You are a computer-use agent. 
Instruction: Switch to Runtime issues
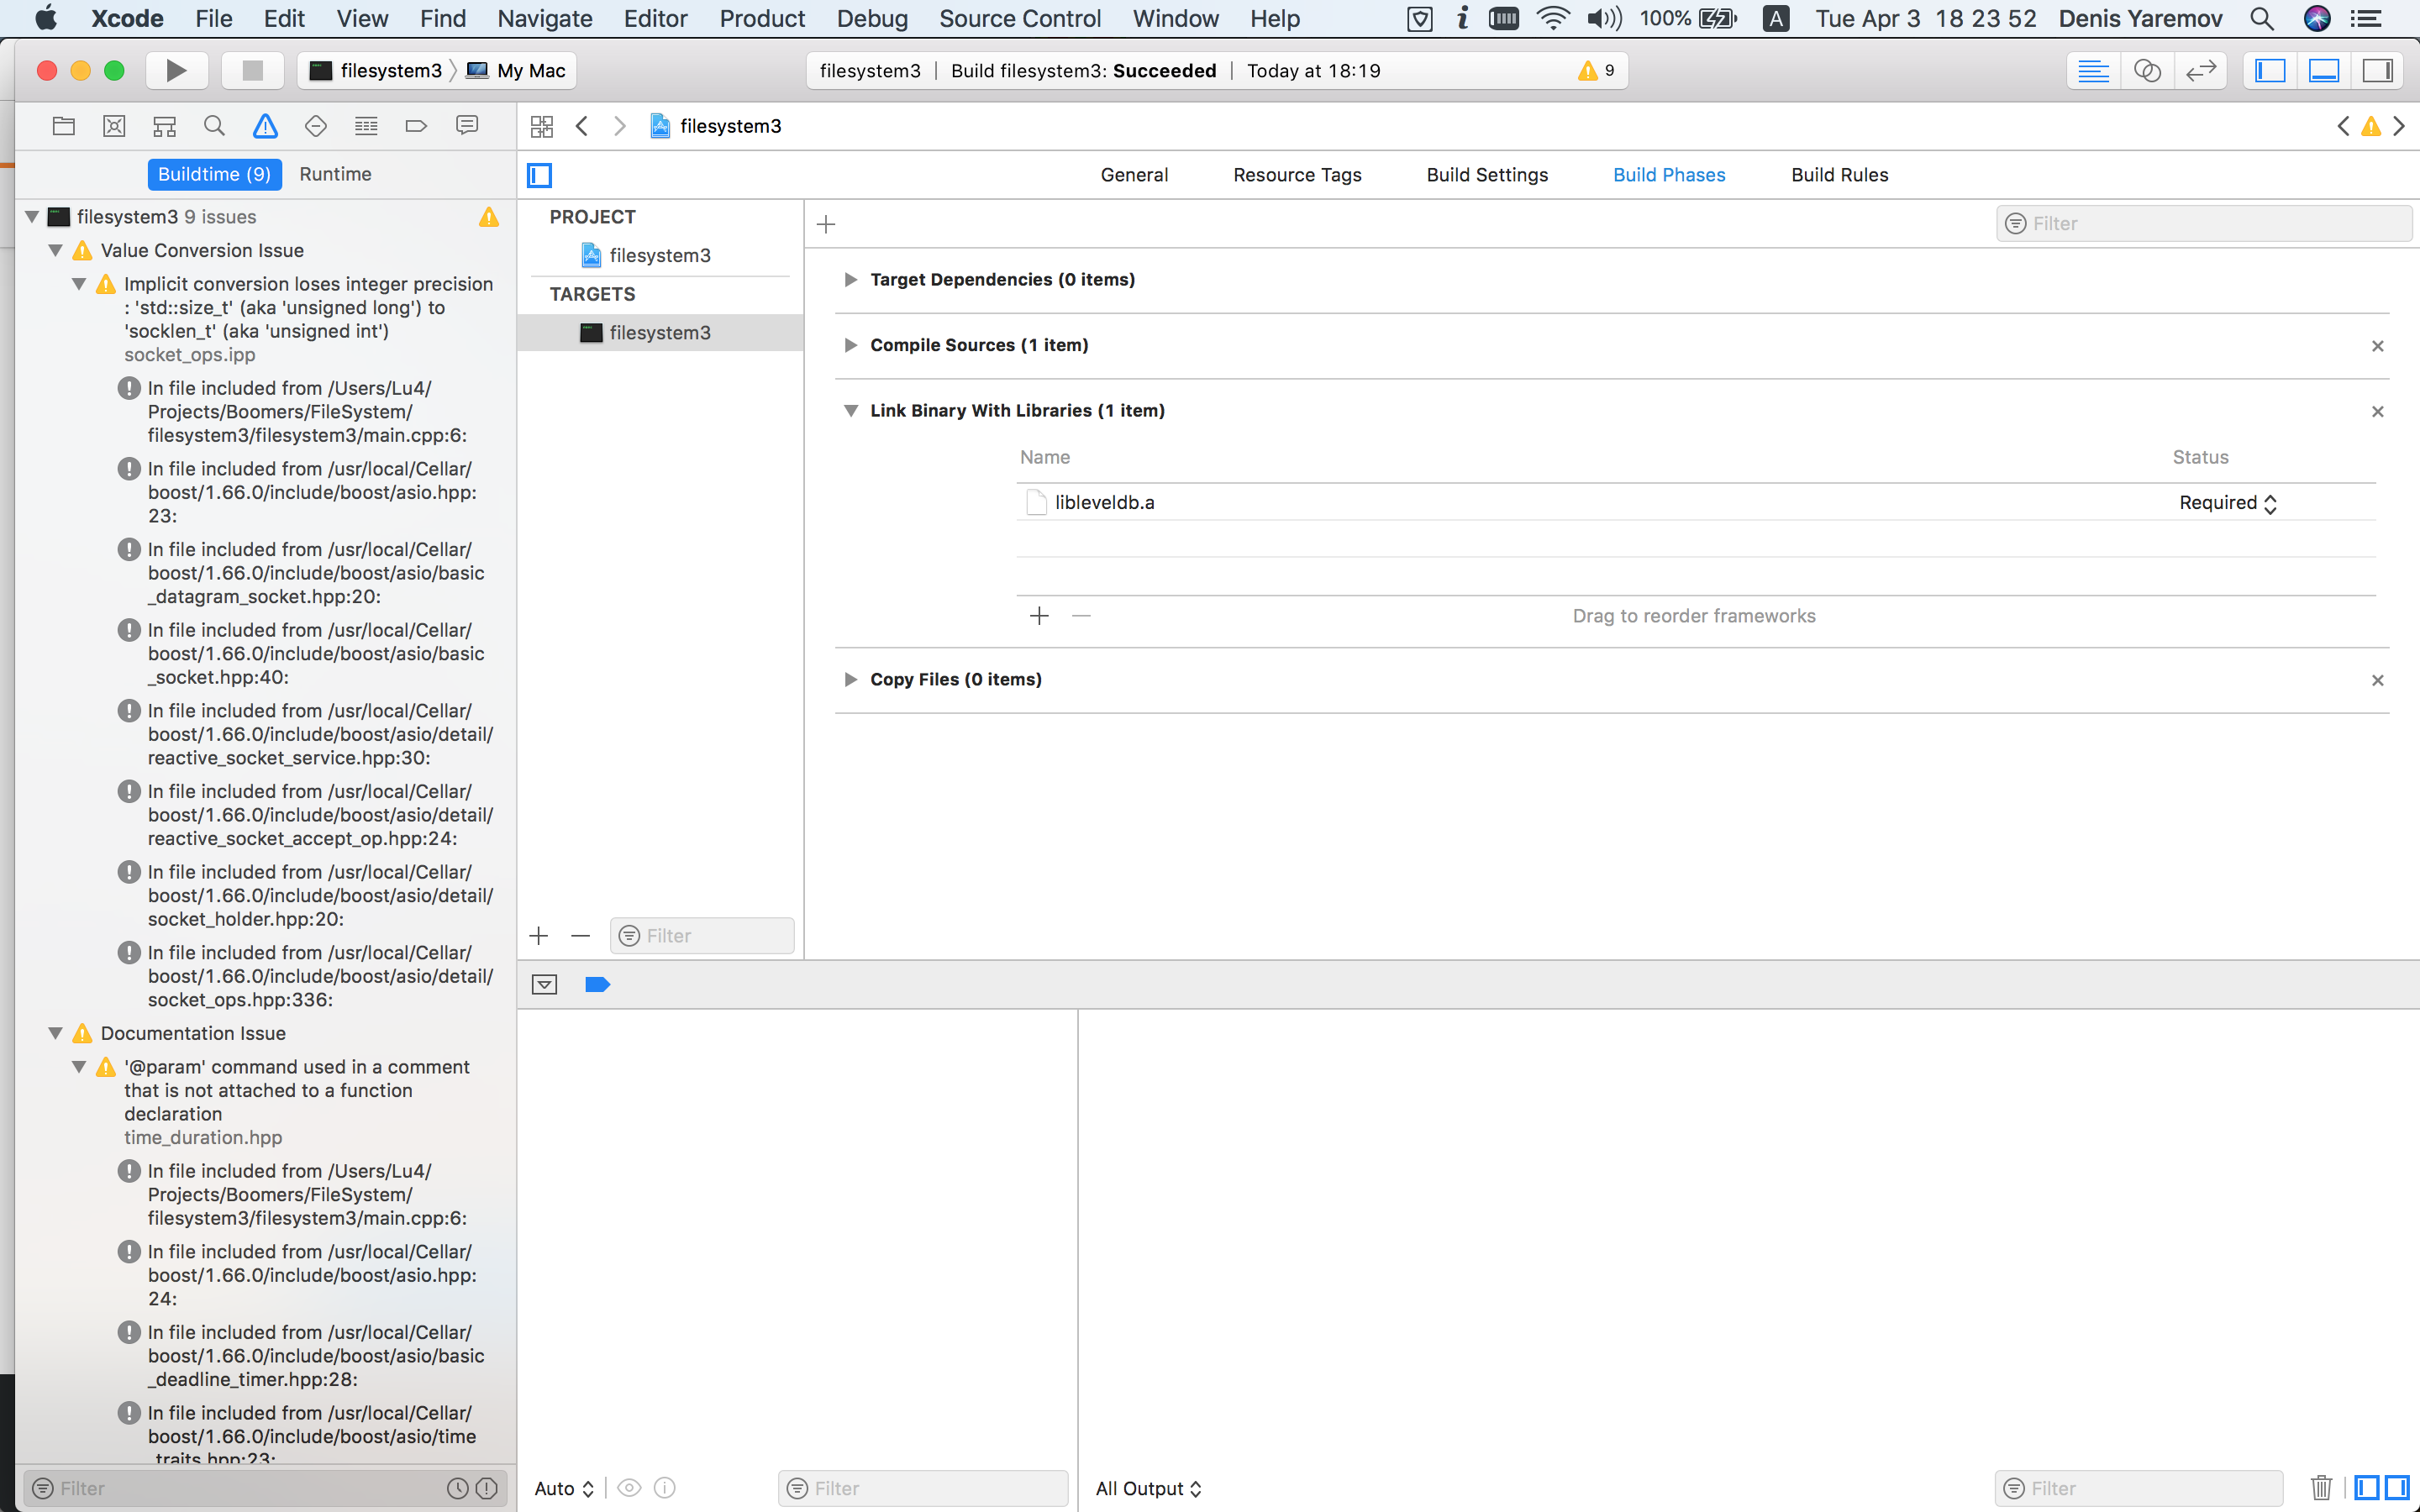335,174
